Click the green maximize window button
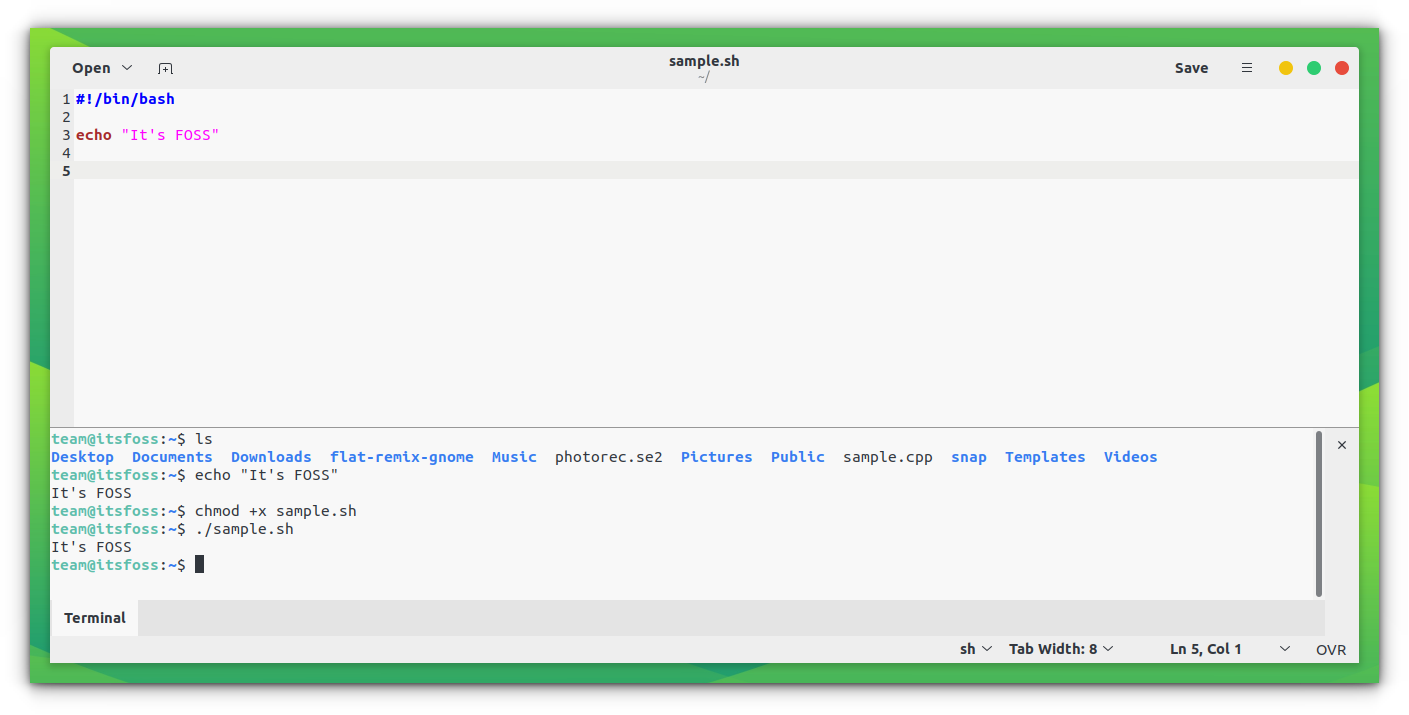The width and height of the screenshot is (1409, 715). 1314,68
